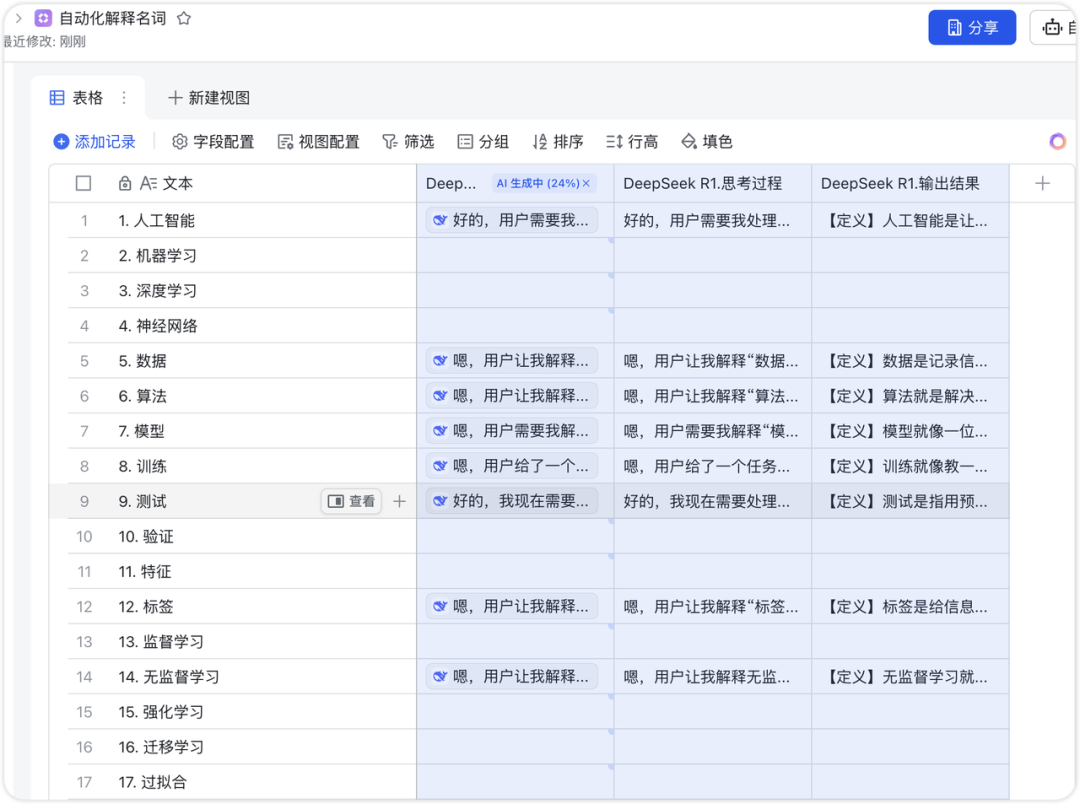Cancel AI generation at 24% progress
The height and width of the screenshot is (804, 1080).
pyautogui.click(x=586, y=183)
